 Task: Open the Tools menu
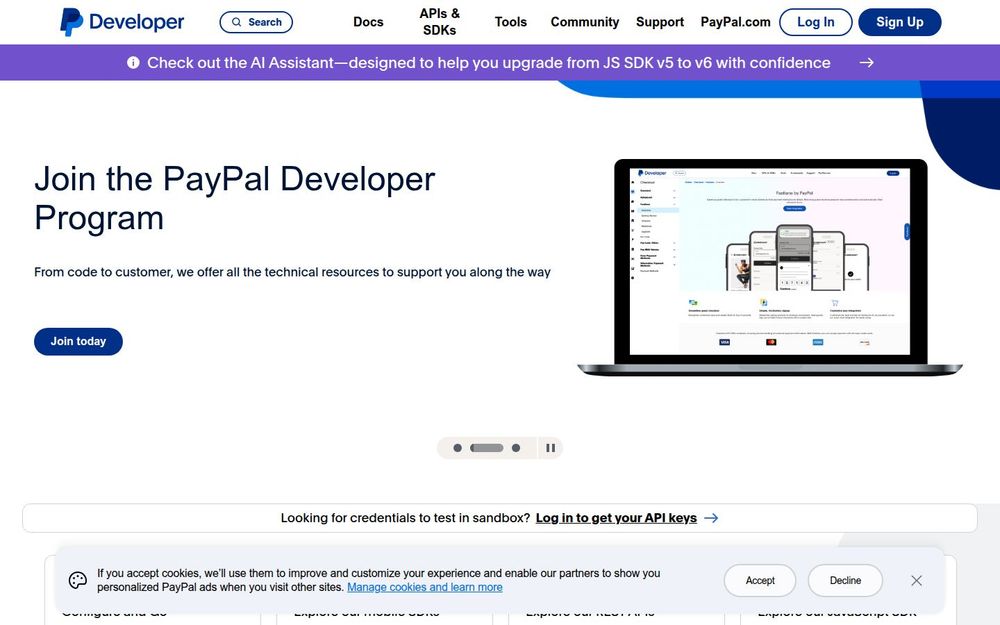[511, 21]
